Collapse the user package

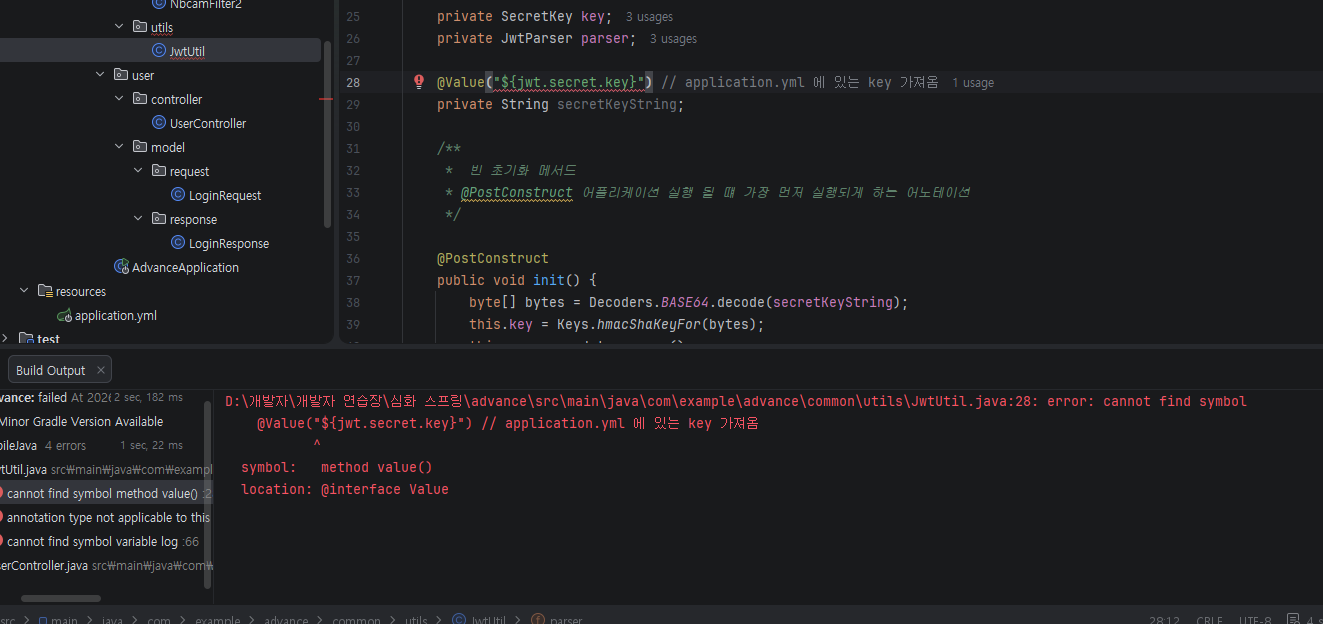click(100, 75)
